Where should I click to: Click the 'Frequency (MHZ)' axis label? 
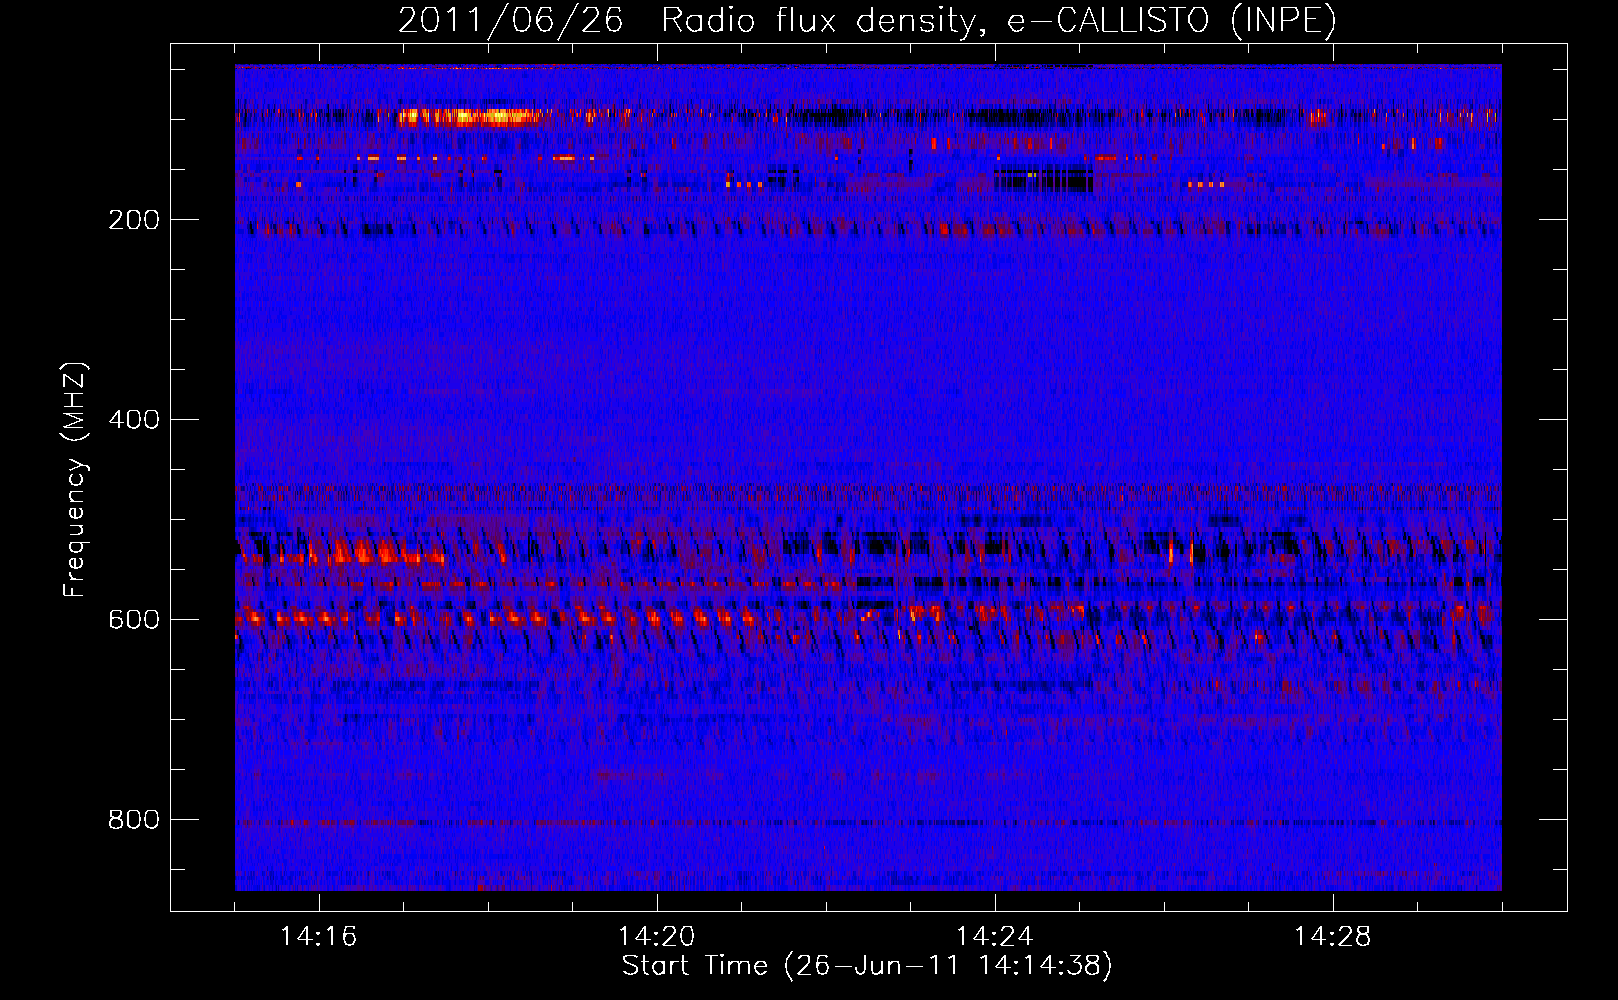coord(75,480)
